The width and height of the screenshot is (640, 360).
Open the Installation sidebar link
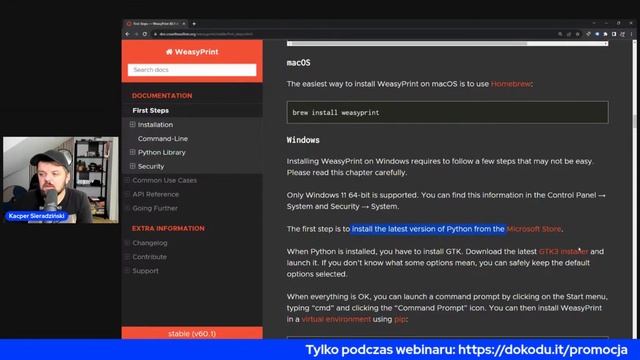155,124
